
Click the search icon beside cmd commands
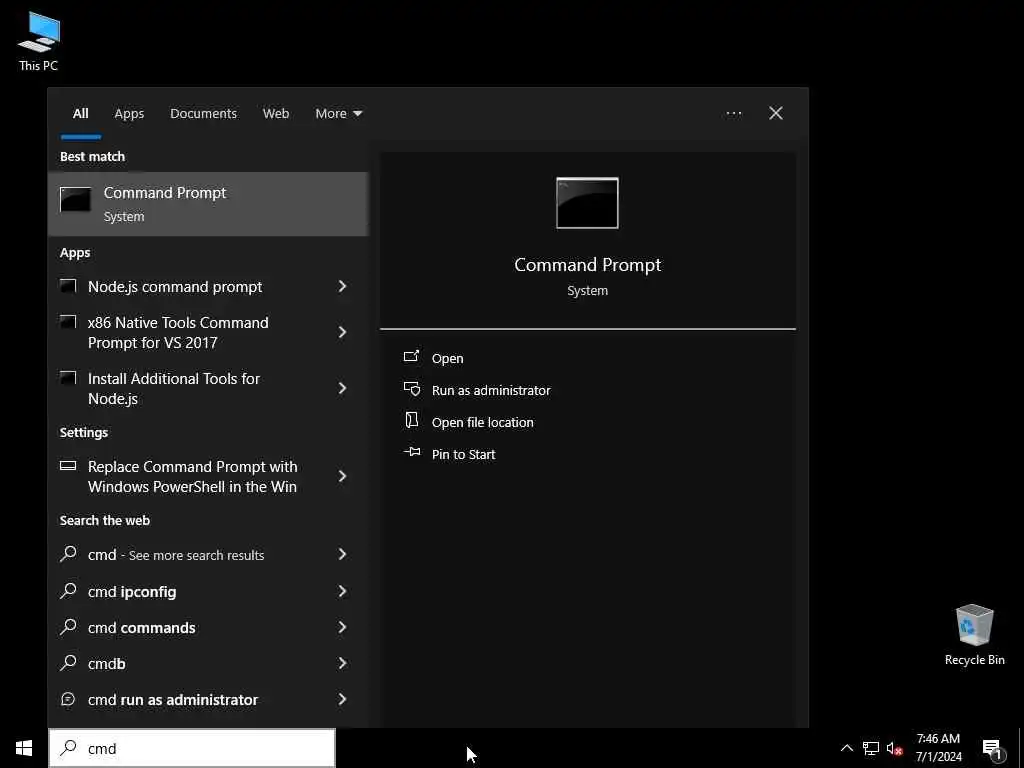coord(68,626)
